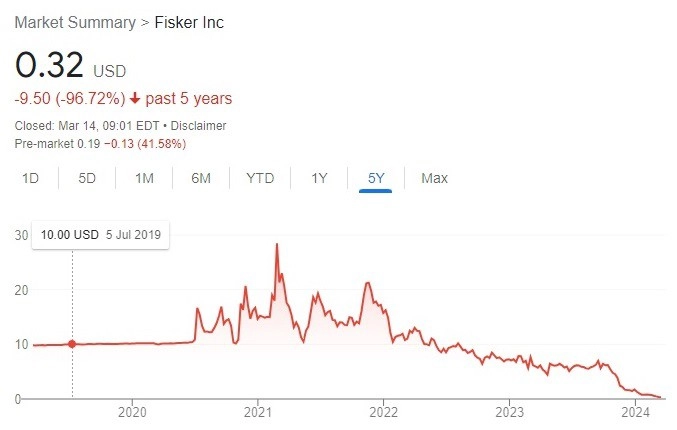677x430 pixels.
Task: Click the active 5Y range tab
Action: click(x=376, y=178)
